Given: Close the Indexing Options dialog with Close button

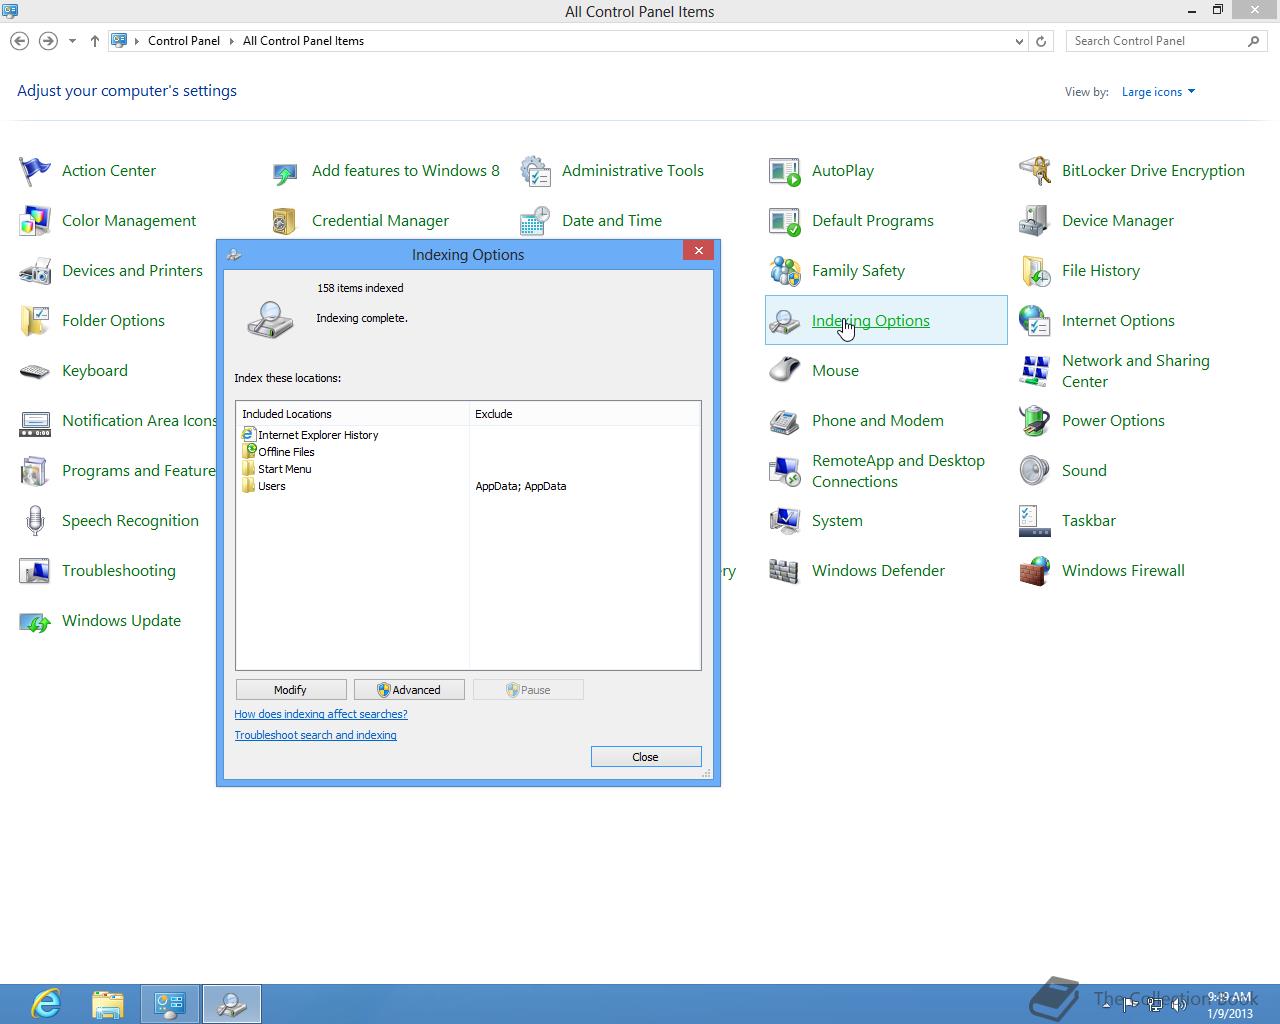Looking at the screenshot, I should (x=646, y=757).
